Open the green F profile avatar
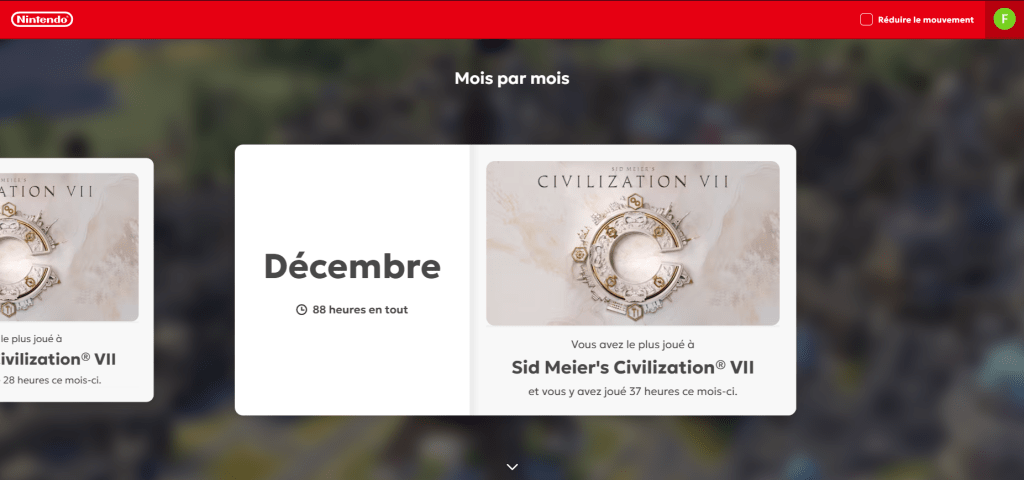Viewport: 1024px width, 480px height. tap(1004, 19)
